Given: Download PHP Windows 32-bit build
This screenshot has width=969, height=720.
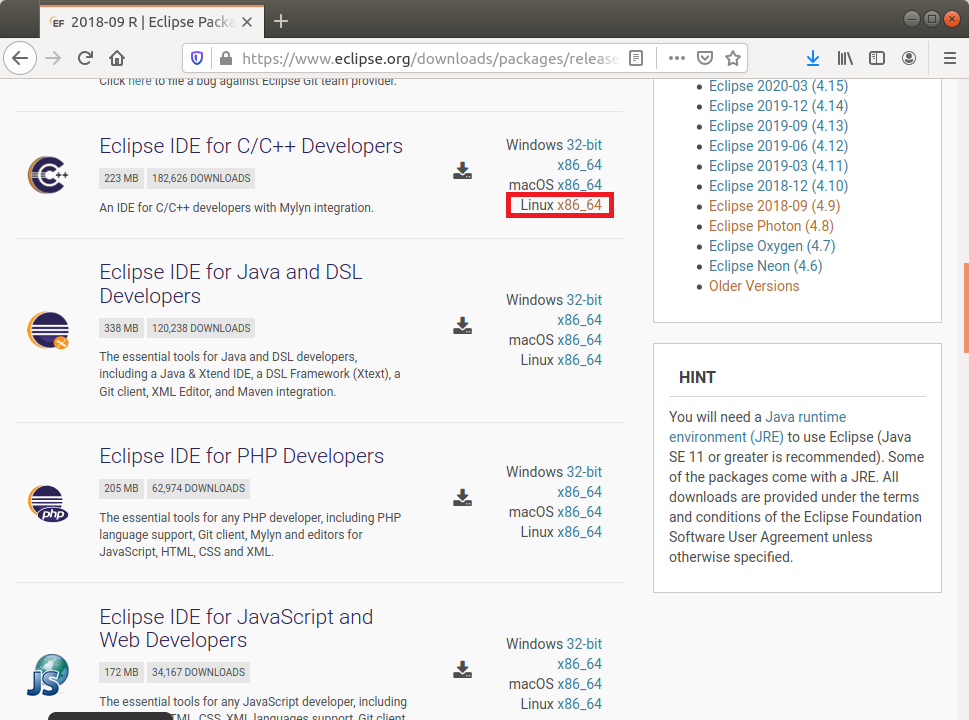Looking at the screenshot, I should pyautogui.click(x=584, y=472).
